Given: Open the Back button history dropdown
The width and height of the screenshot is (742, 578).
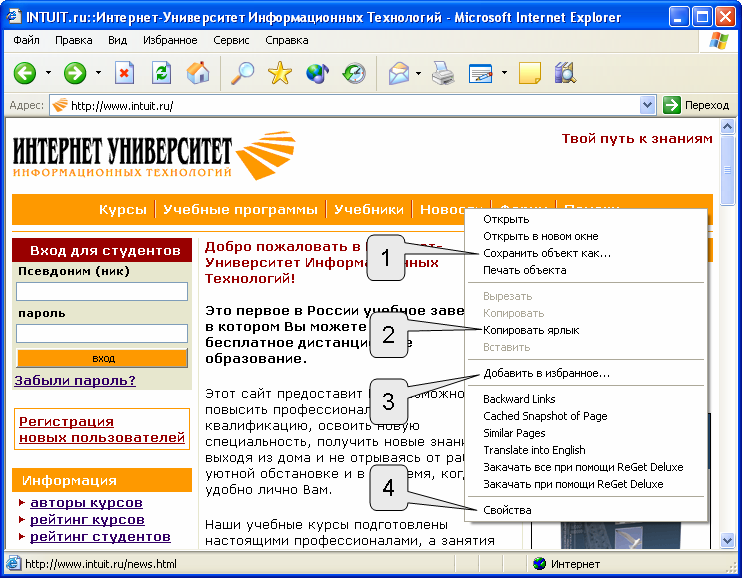Looking at the screenshot, I should 48,73.
